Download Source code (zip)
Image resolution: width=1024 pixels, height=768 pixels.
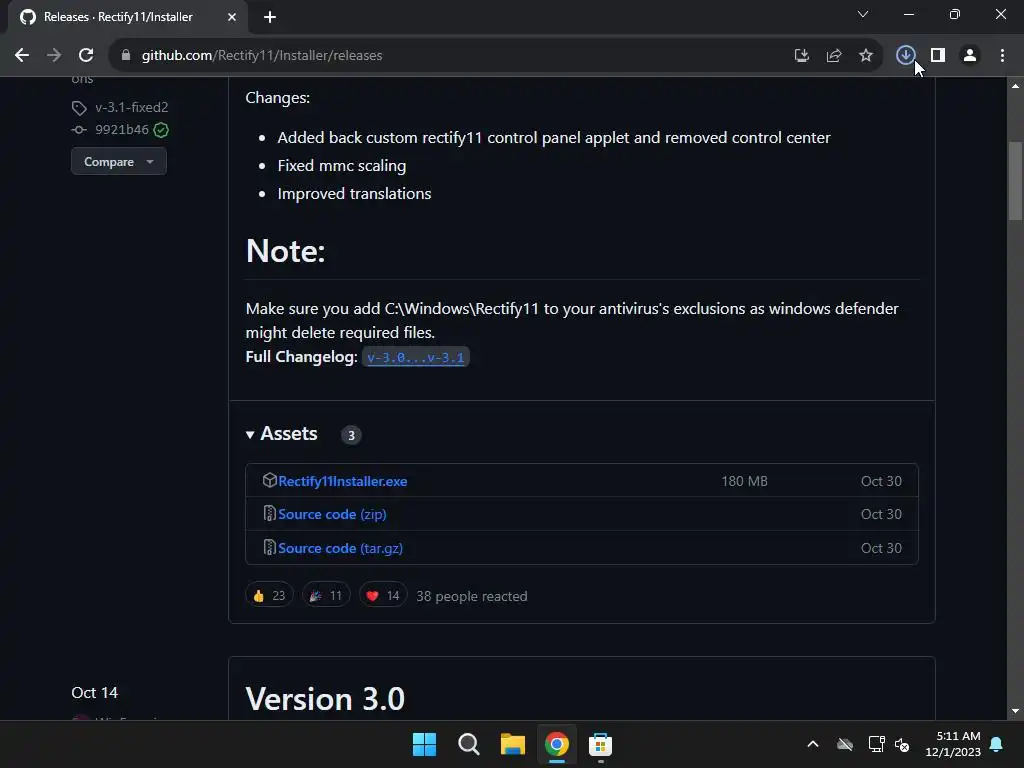[x=332, y=515]
